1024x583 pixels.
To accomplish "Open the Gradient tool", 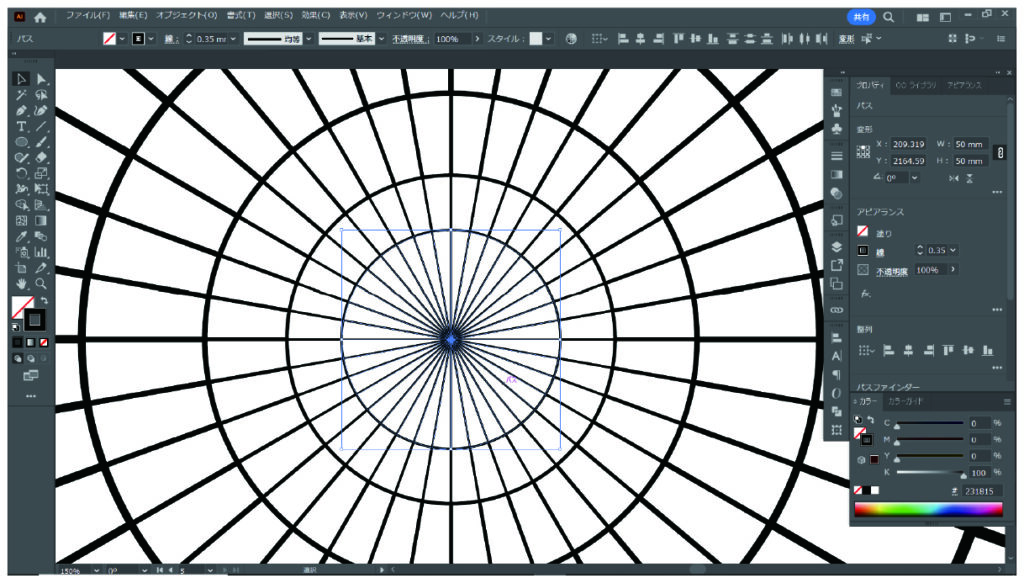I will (x=41, y=221).
